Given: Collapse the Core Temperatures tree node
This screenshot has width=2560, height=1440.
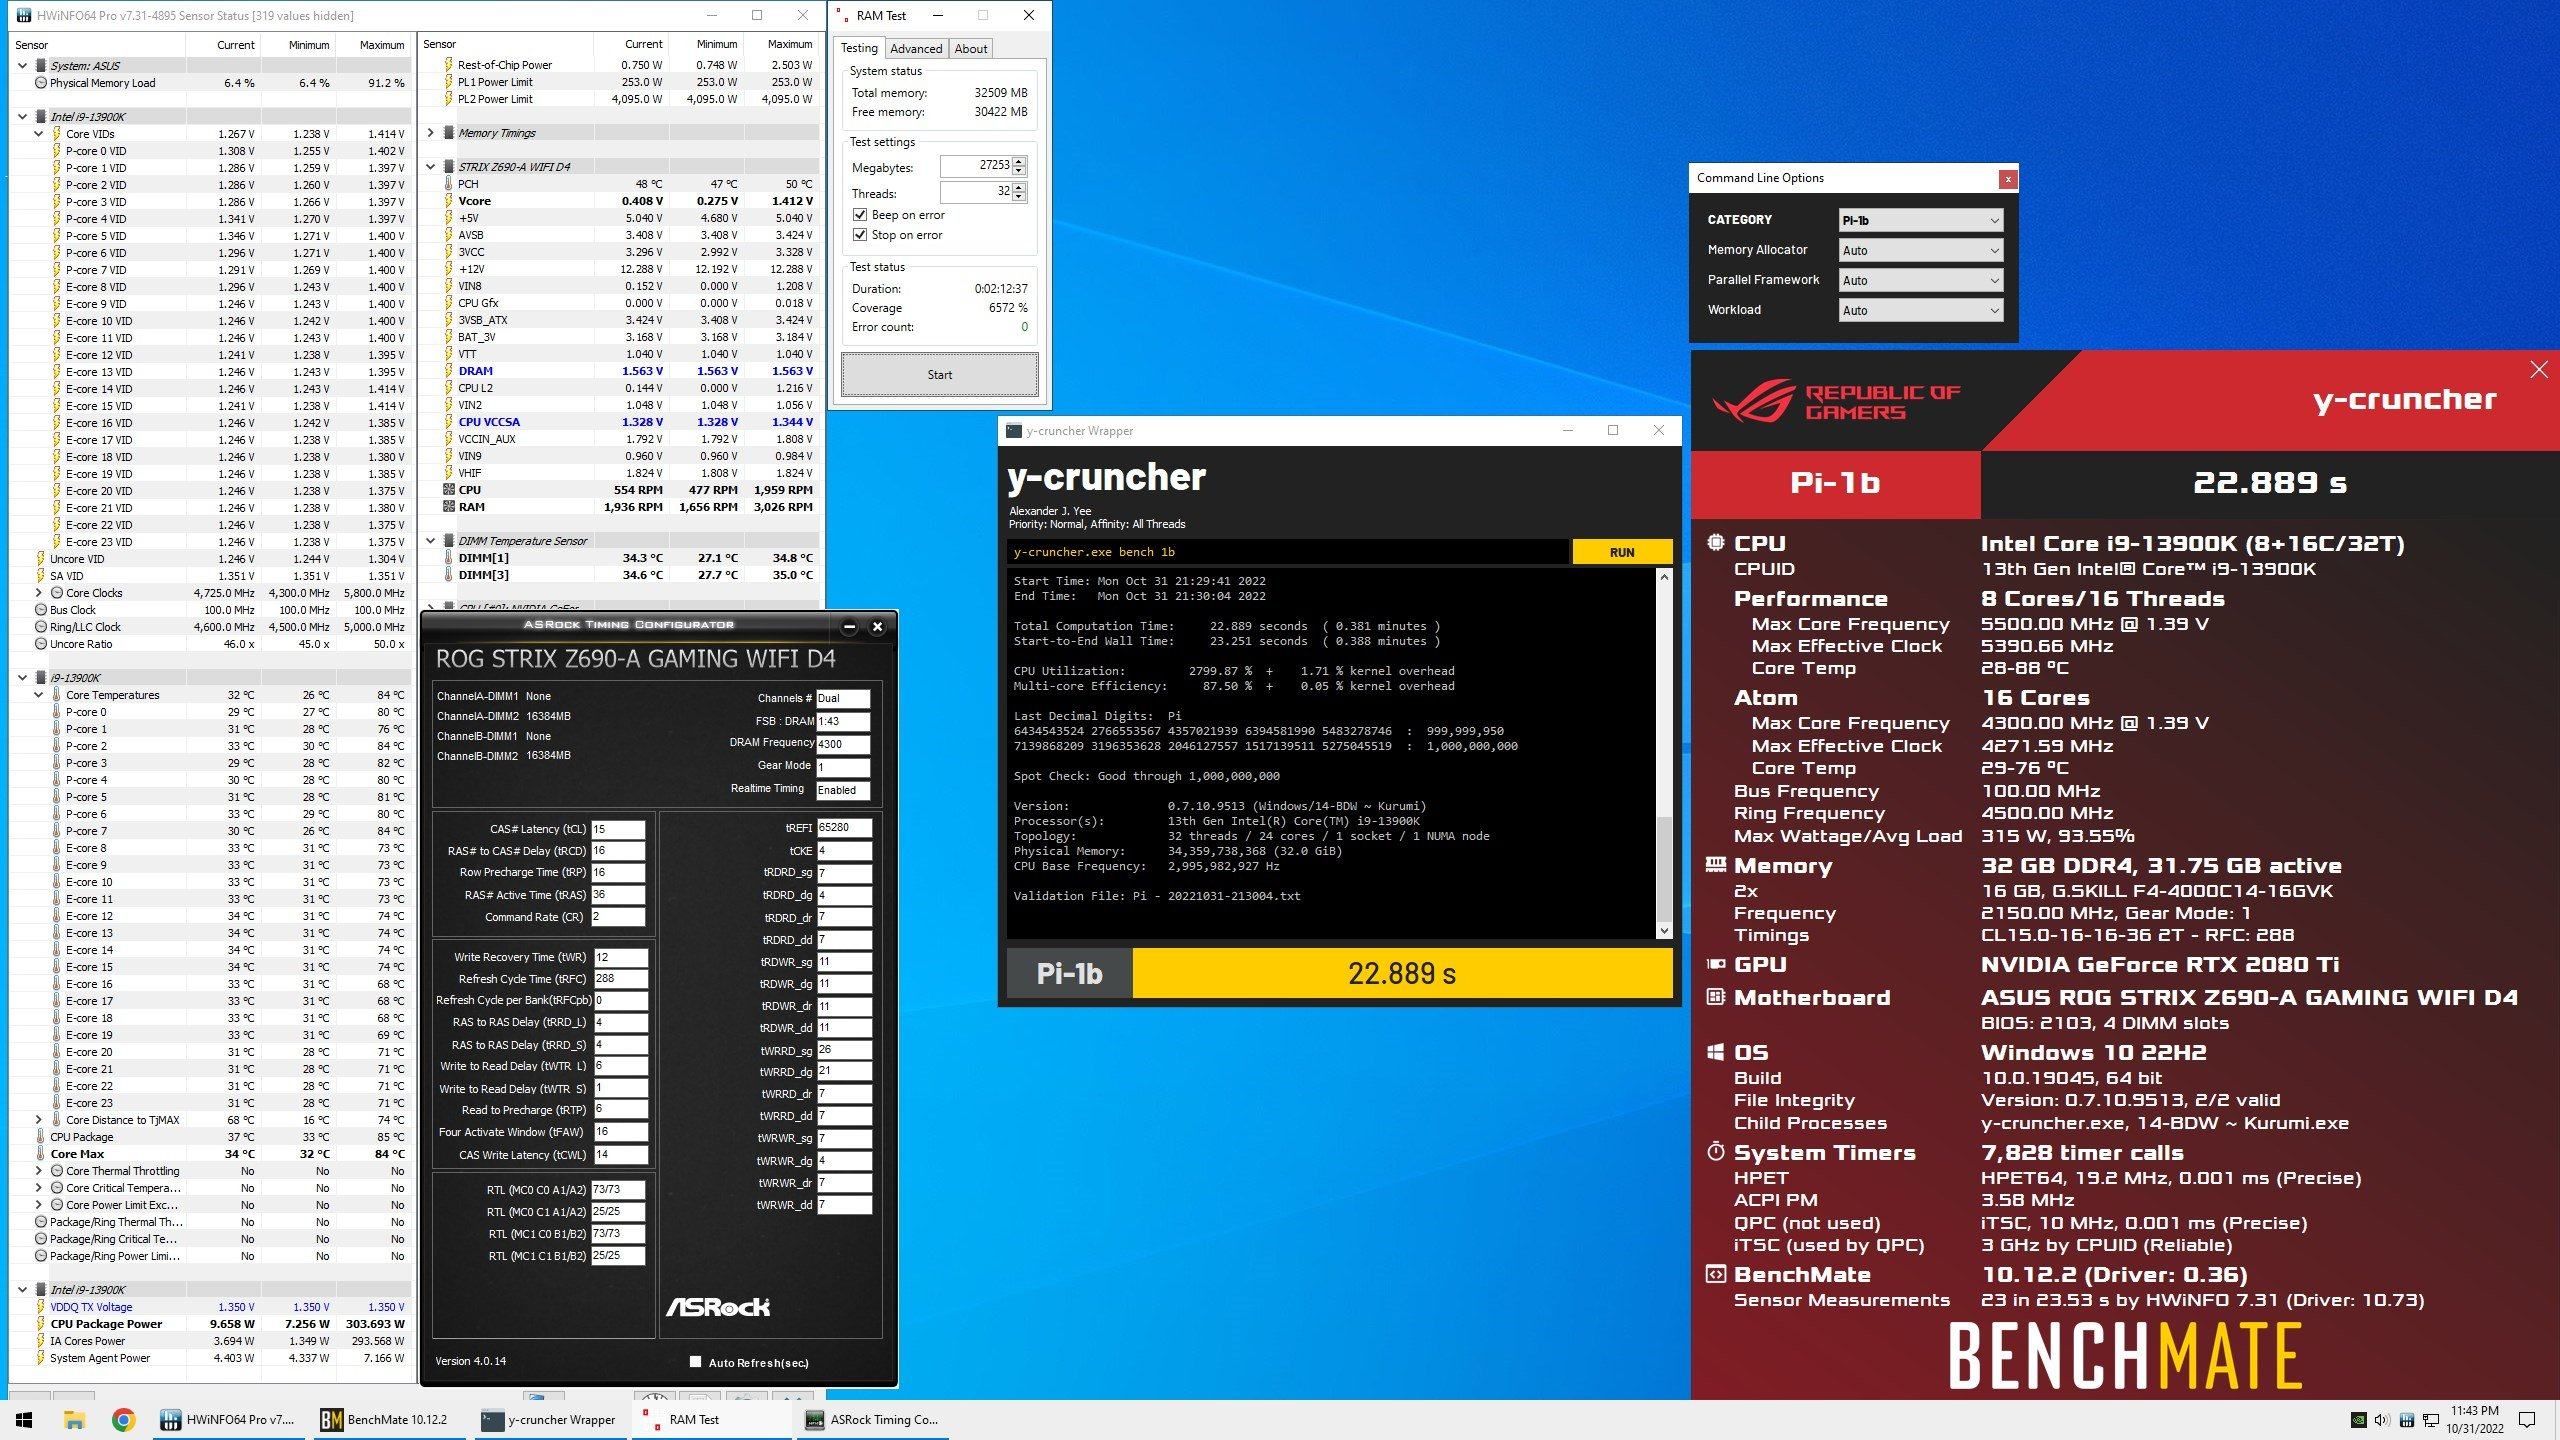Looking at the screenshot, I should pos(39,695).
